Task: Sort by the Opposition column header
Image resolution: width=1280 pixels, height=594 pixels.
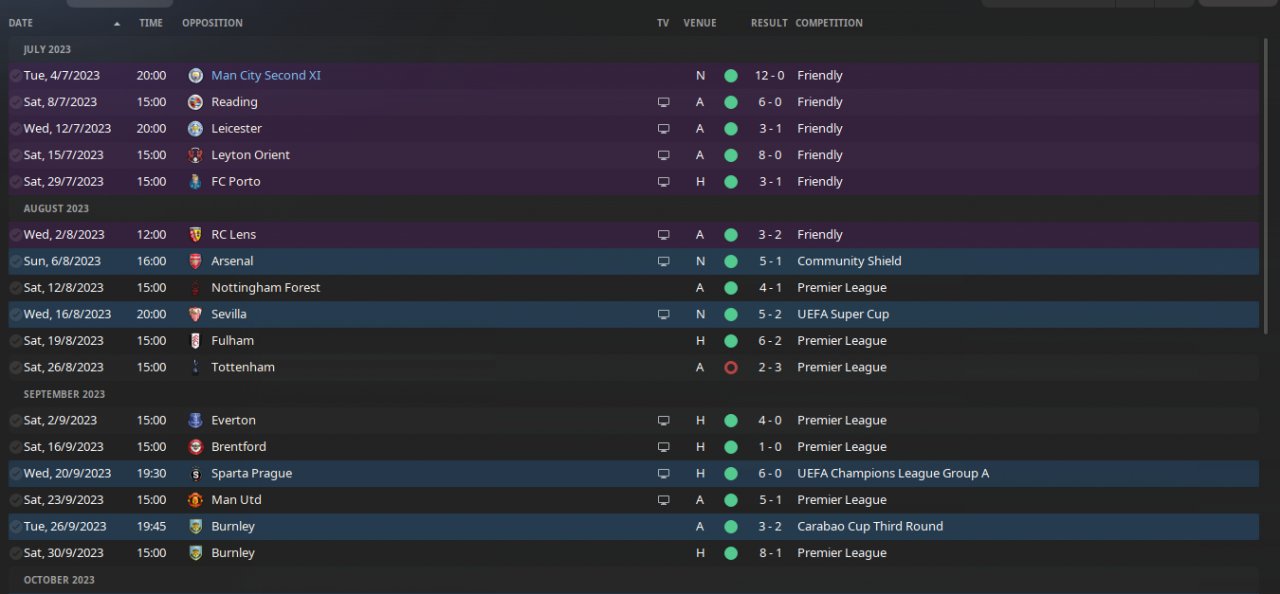Action: pos(212,23)
